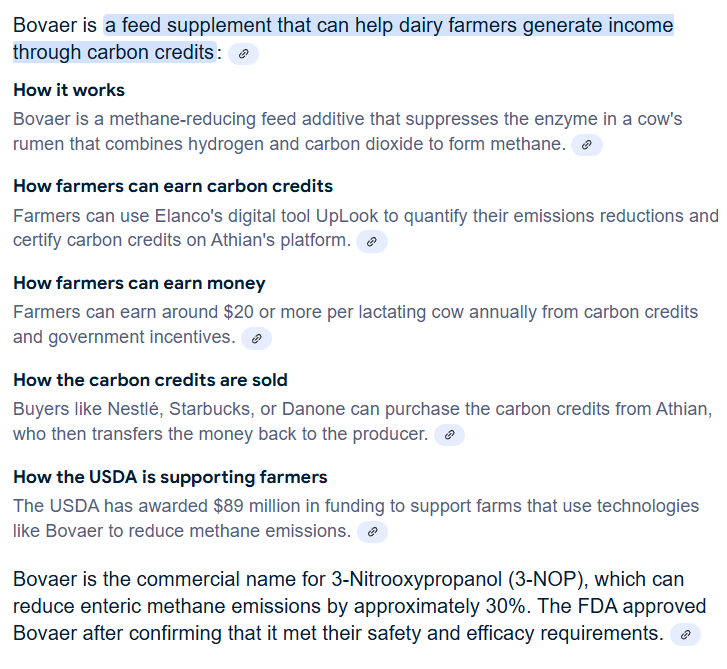
Task: Click the "How it works" heading
Action: click(69, 90)
